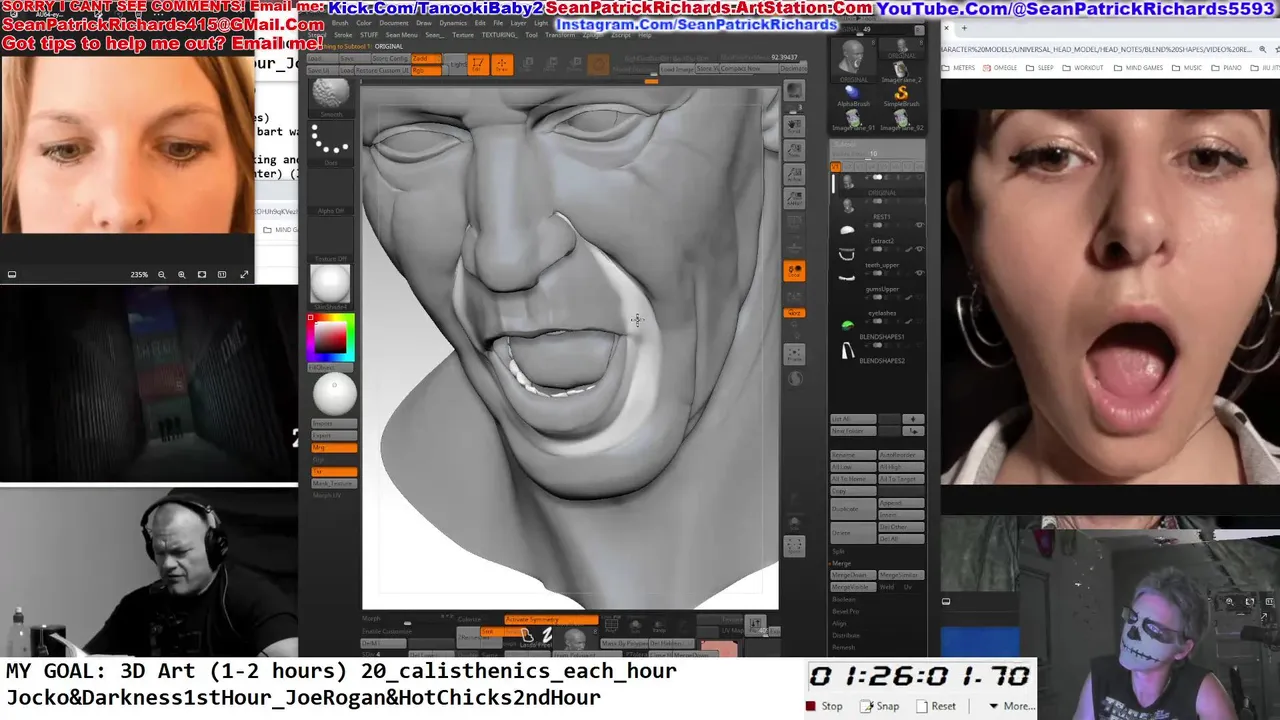
Task: Open the Transform menu
Action: [x=560, y=35]
